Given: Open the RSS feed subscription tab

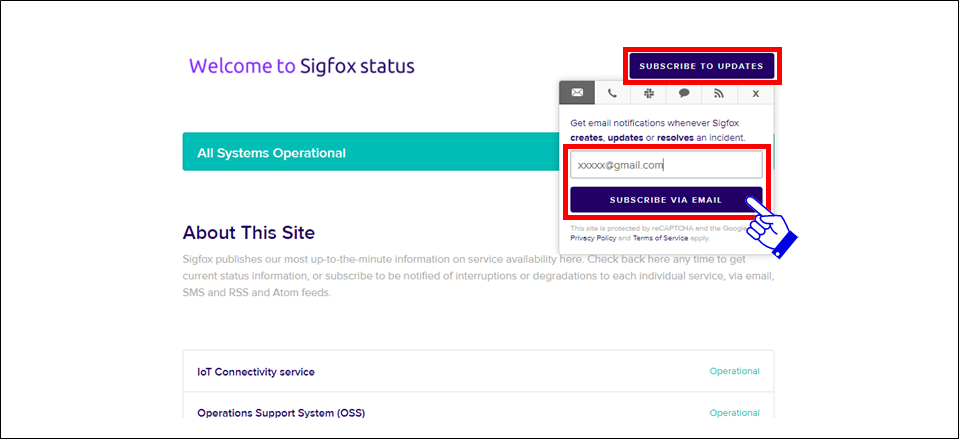Looking at the screenshot, I should click(720, 94).
